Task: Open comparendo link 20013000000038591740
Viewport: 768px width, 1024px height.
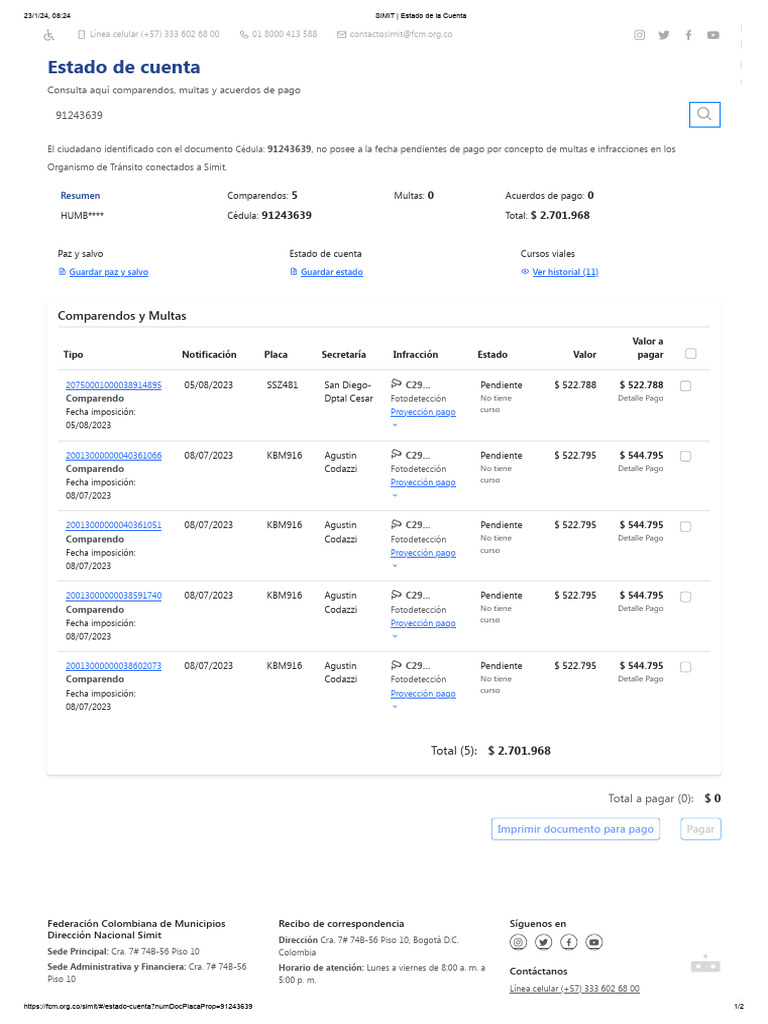Action: pyautogui.click(x=114, y=596)
